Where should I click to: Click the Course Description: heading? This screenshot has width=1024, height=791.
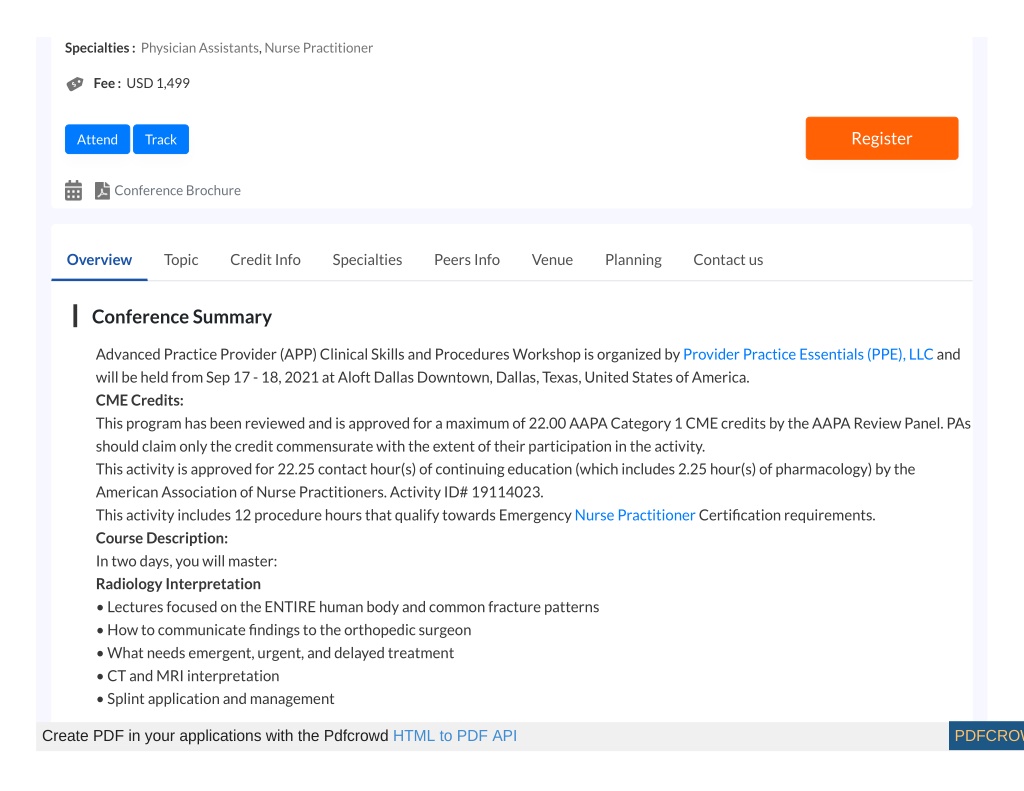pyautogui.click(x=162, y=538)
